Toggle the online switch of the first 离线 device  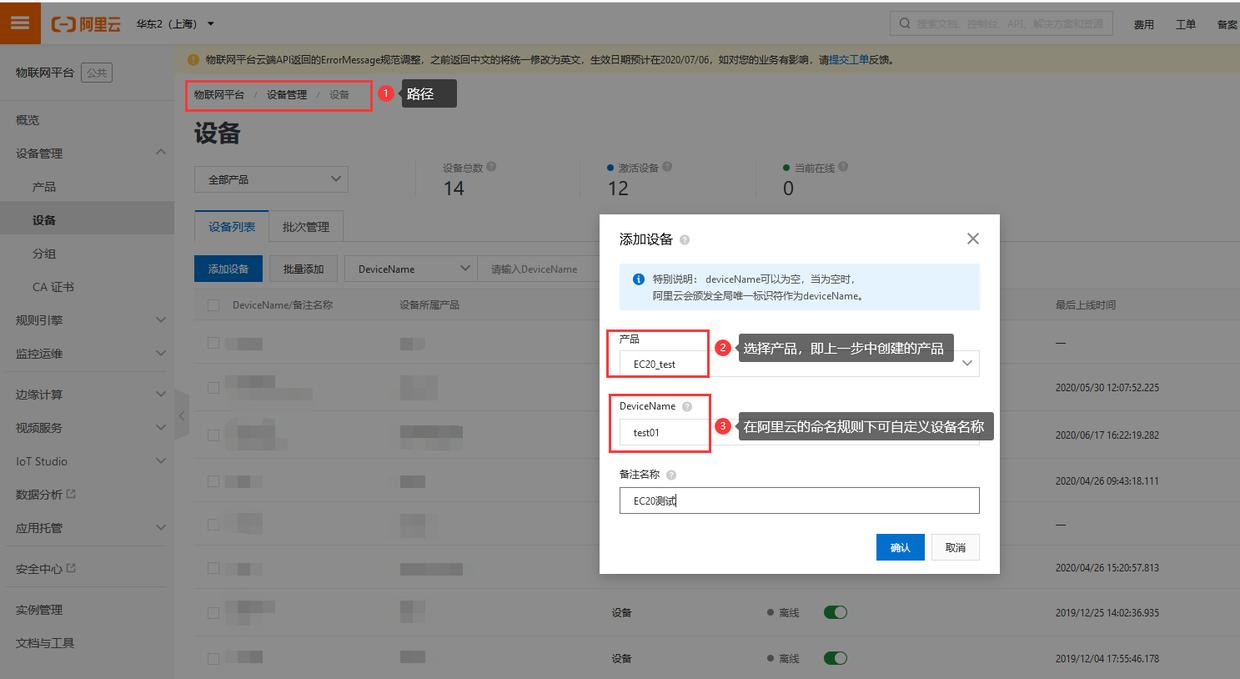[x=835, y=611]
